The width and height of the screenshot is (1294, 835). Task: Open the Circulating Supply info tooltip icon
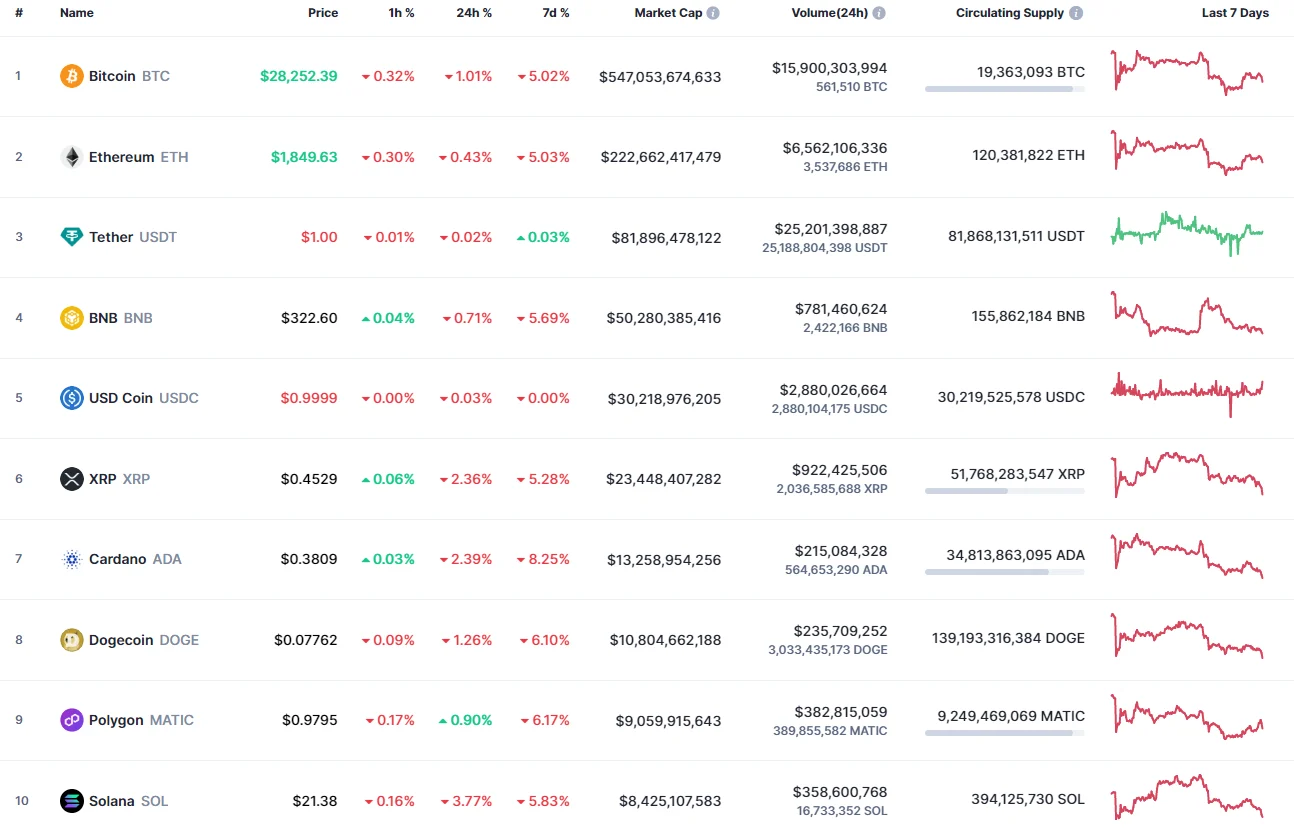pos(1075,13)
